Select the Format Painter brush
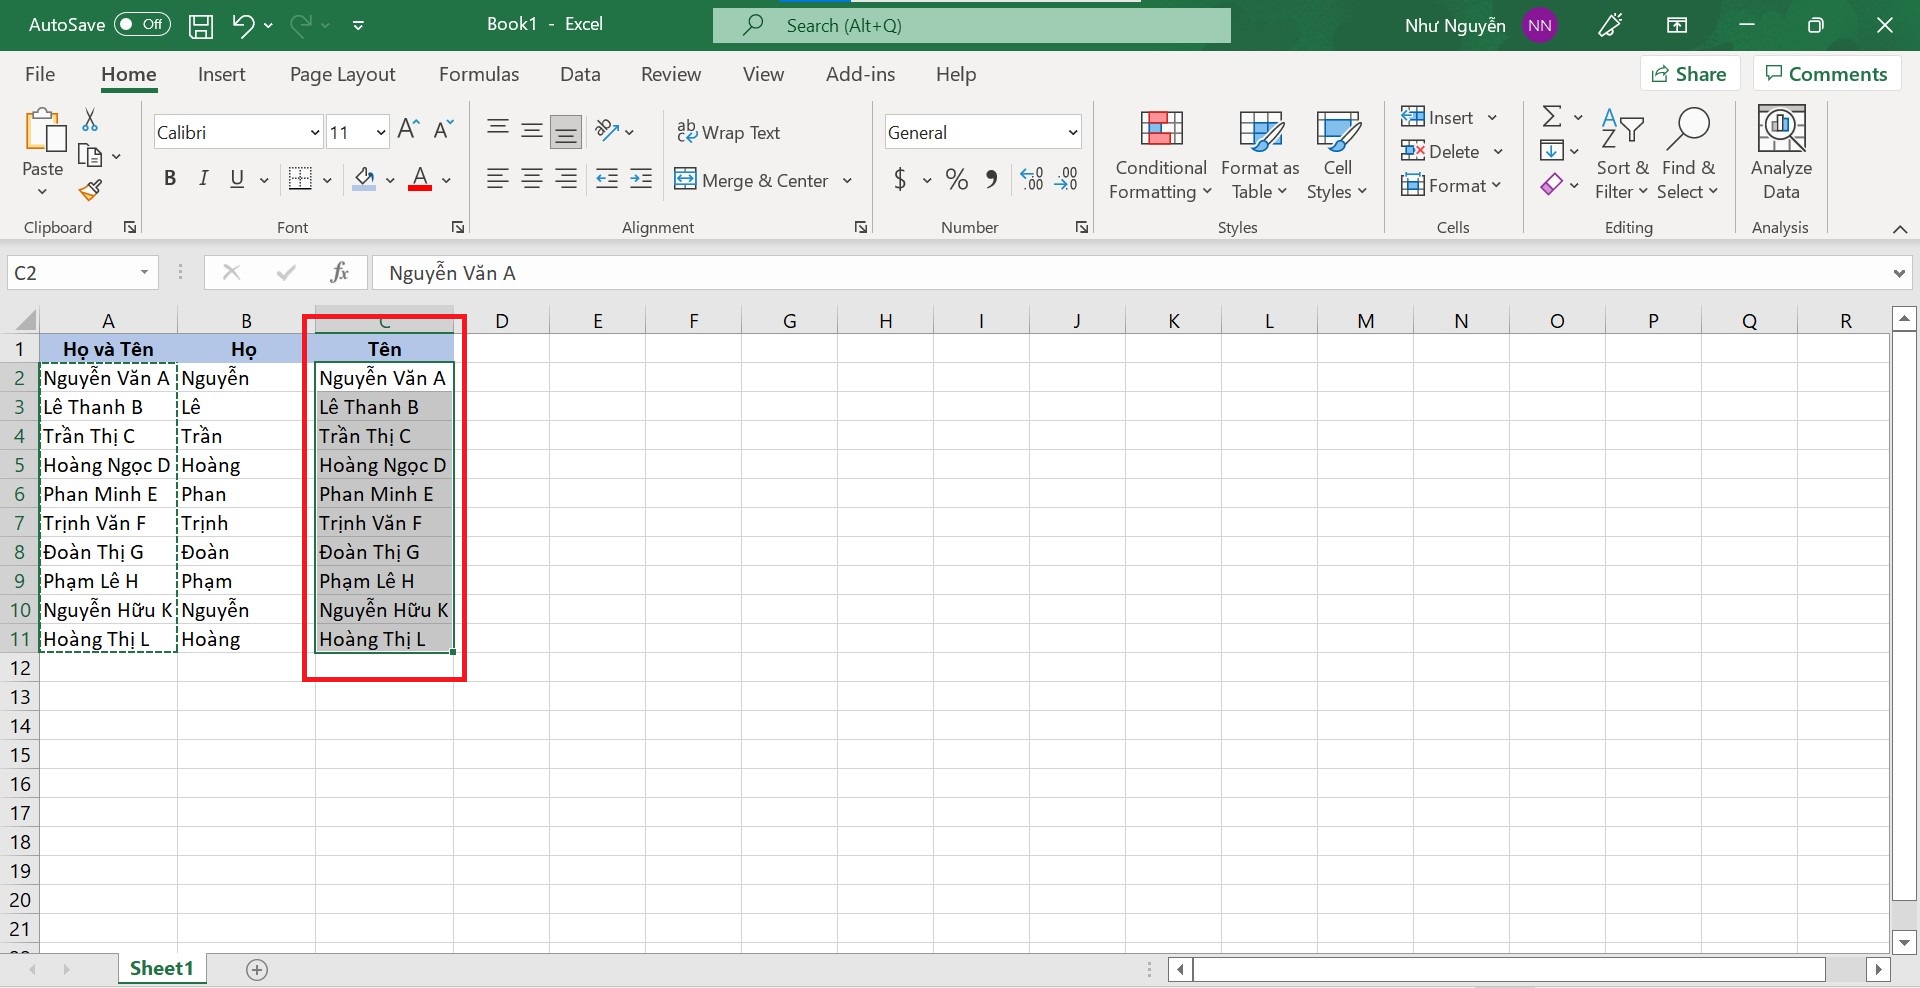The height and width of the screenshot is (988, 1920). click(90, 190)
